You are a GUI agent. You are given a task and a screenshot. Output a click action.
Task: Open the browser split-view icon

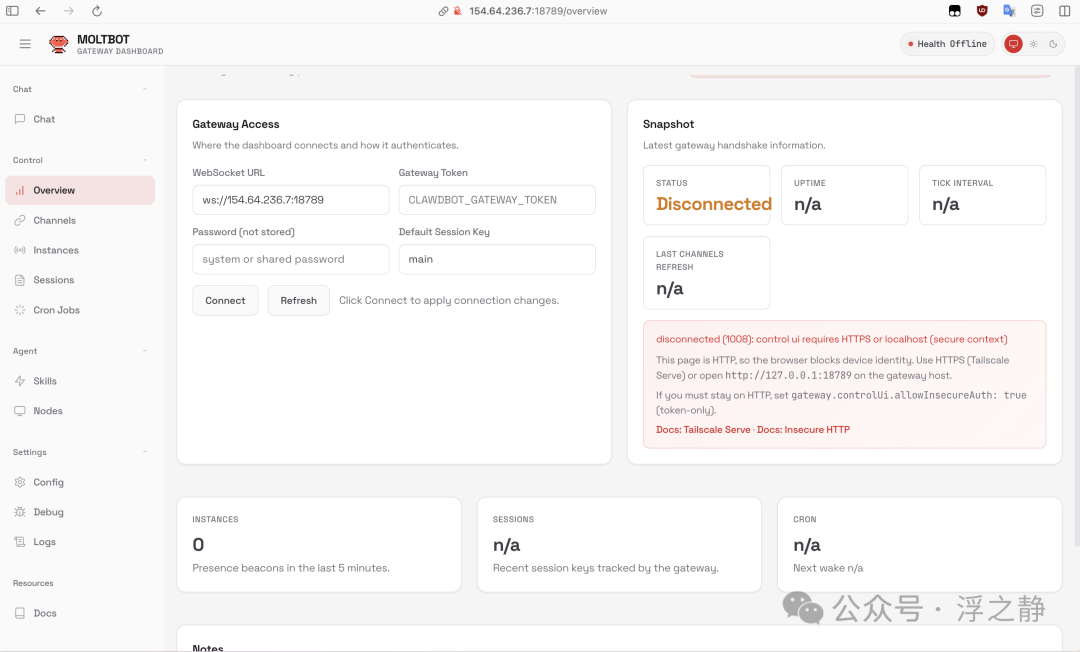coord(1064,11)
